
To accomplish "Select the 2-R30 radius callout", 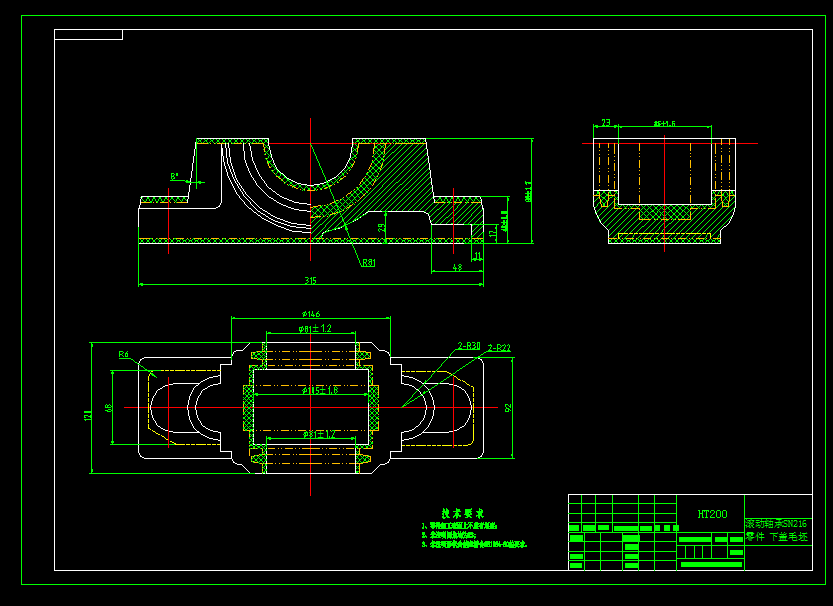I will coord(469,346).
